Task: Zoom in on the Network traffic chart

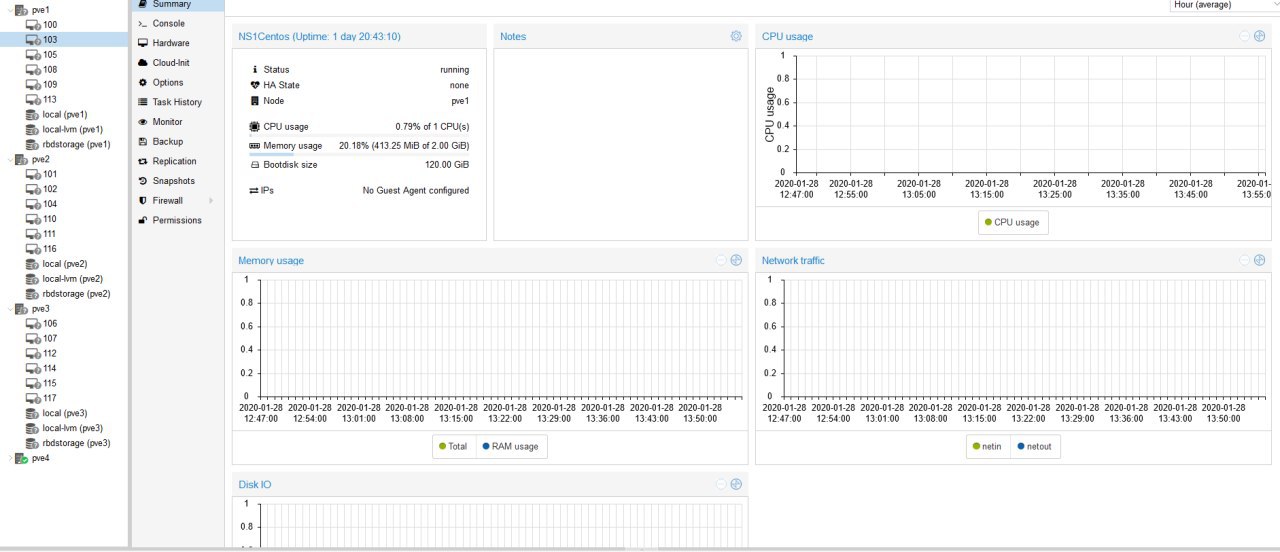Action: pyautogui.click(x=1260, y=260)
